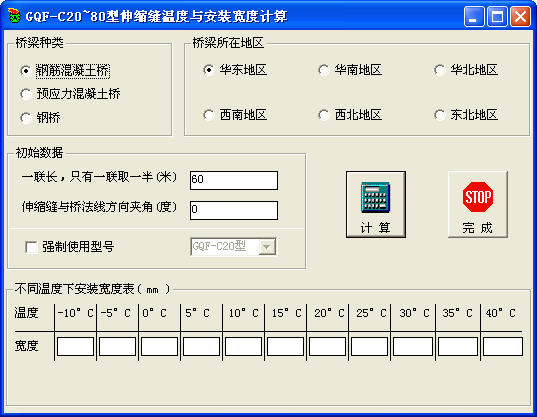Image resolution: width=537 pixels, height=417 pixels.
Task: Open the GQF-C20型 model dropdown
Action: (x=267, y=247)
